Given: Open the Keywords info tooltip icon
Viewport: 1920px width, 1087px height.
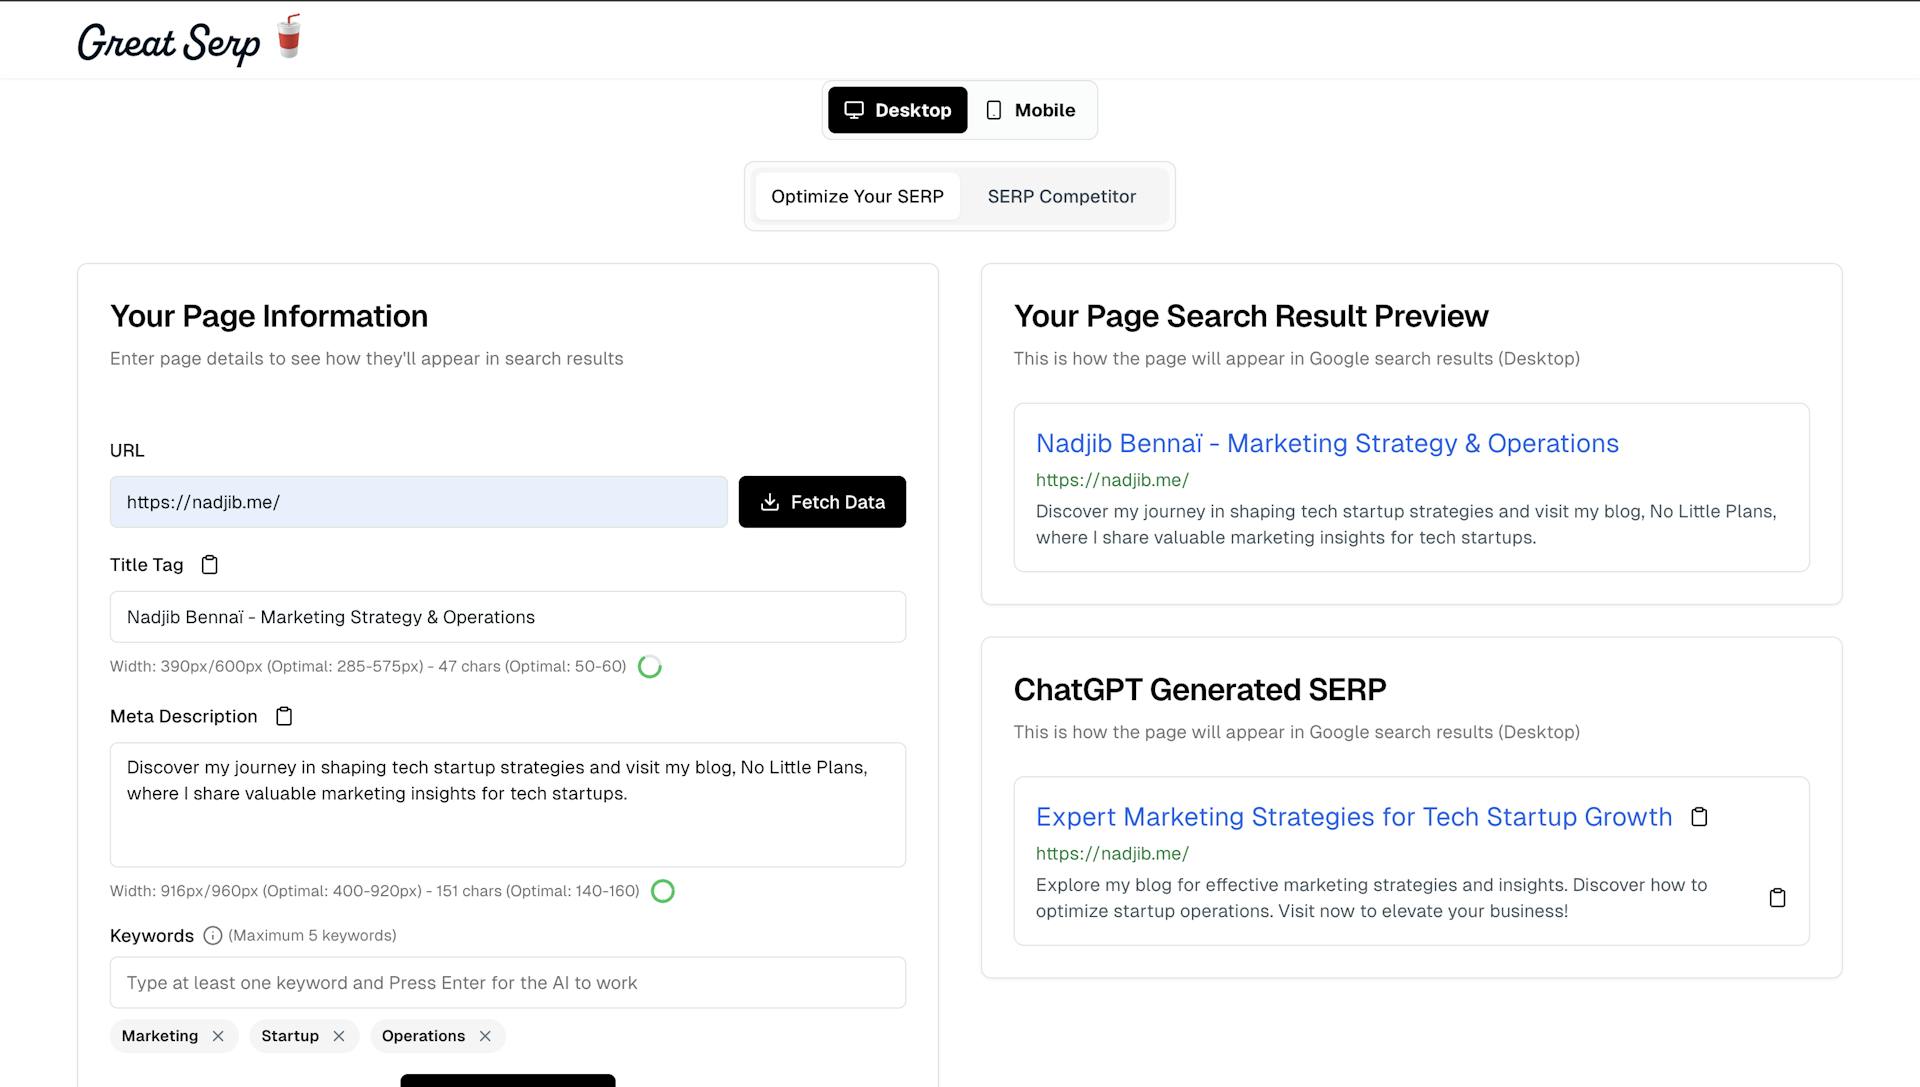Looking at the screenshot, I should [x=212, y=935].
